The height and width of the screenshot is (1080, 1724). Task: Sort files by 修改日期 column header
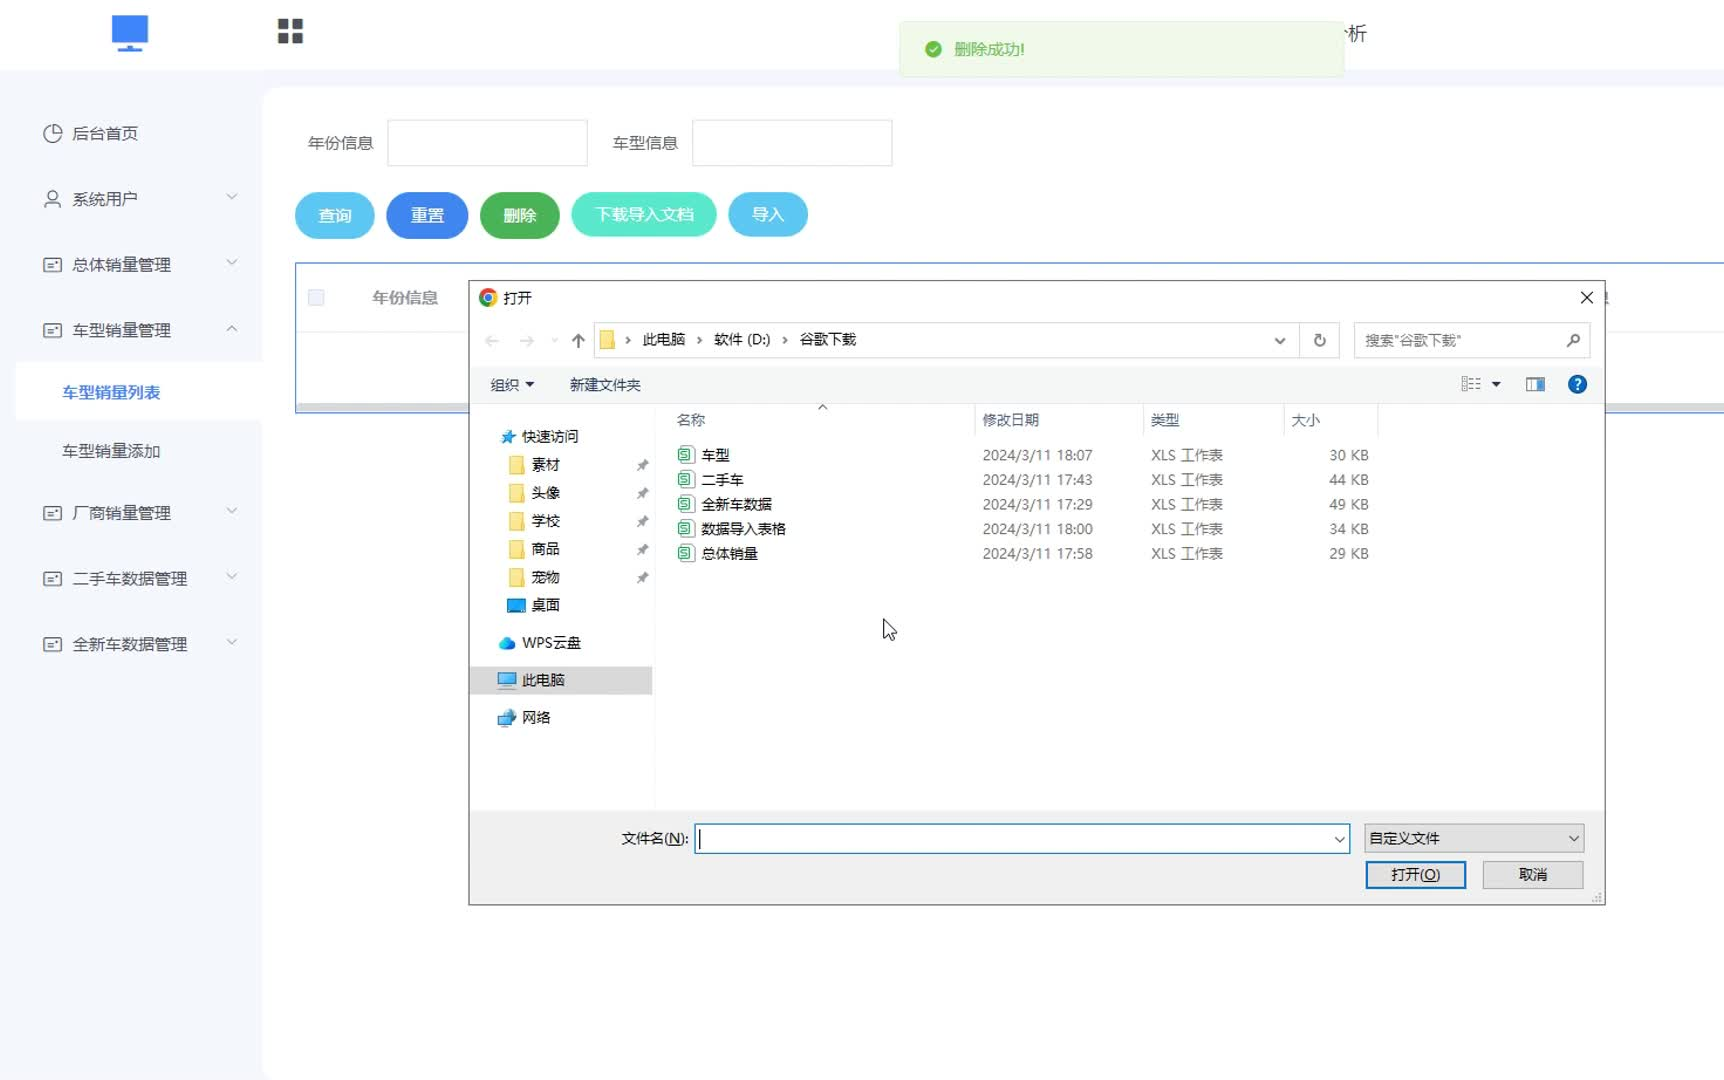point(1010,420)
